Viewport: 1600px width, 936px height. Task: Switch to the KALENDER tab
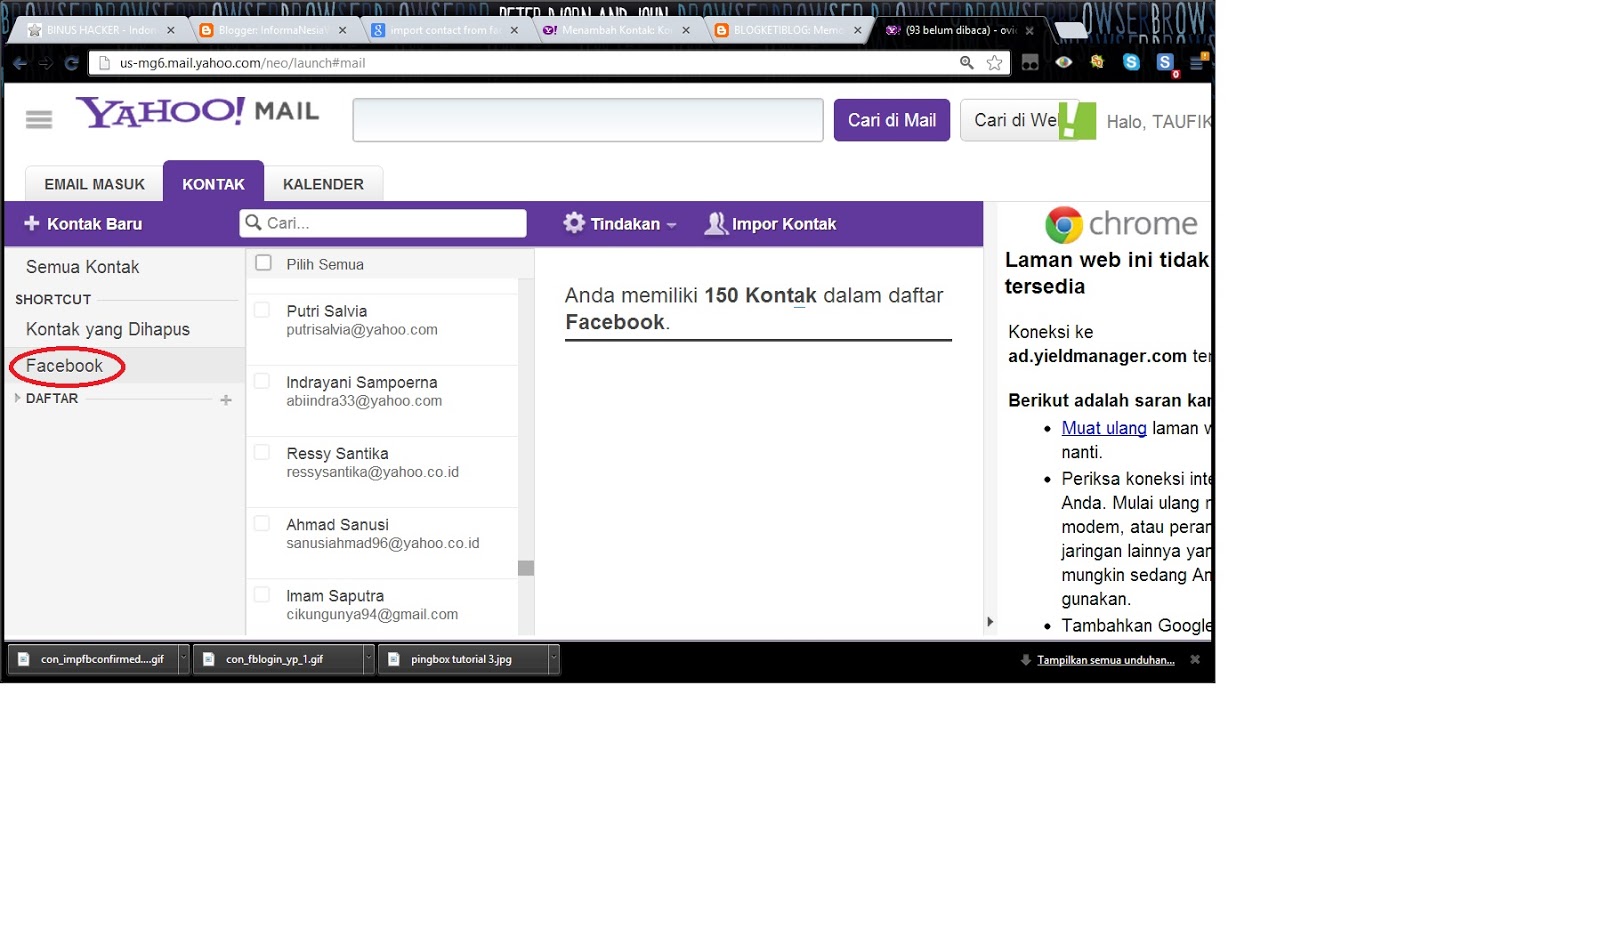pyautogui.click(x=323, y=184)
